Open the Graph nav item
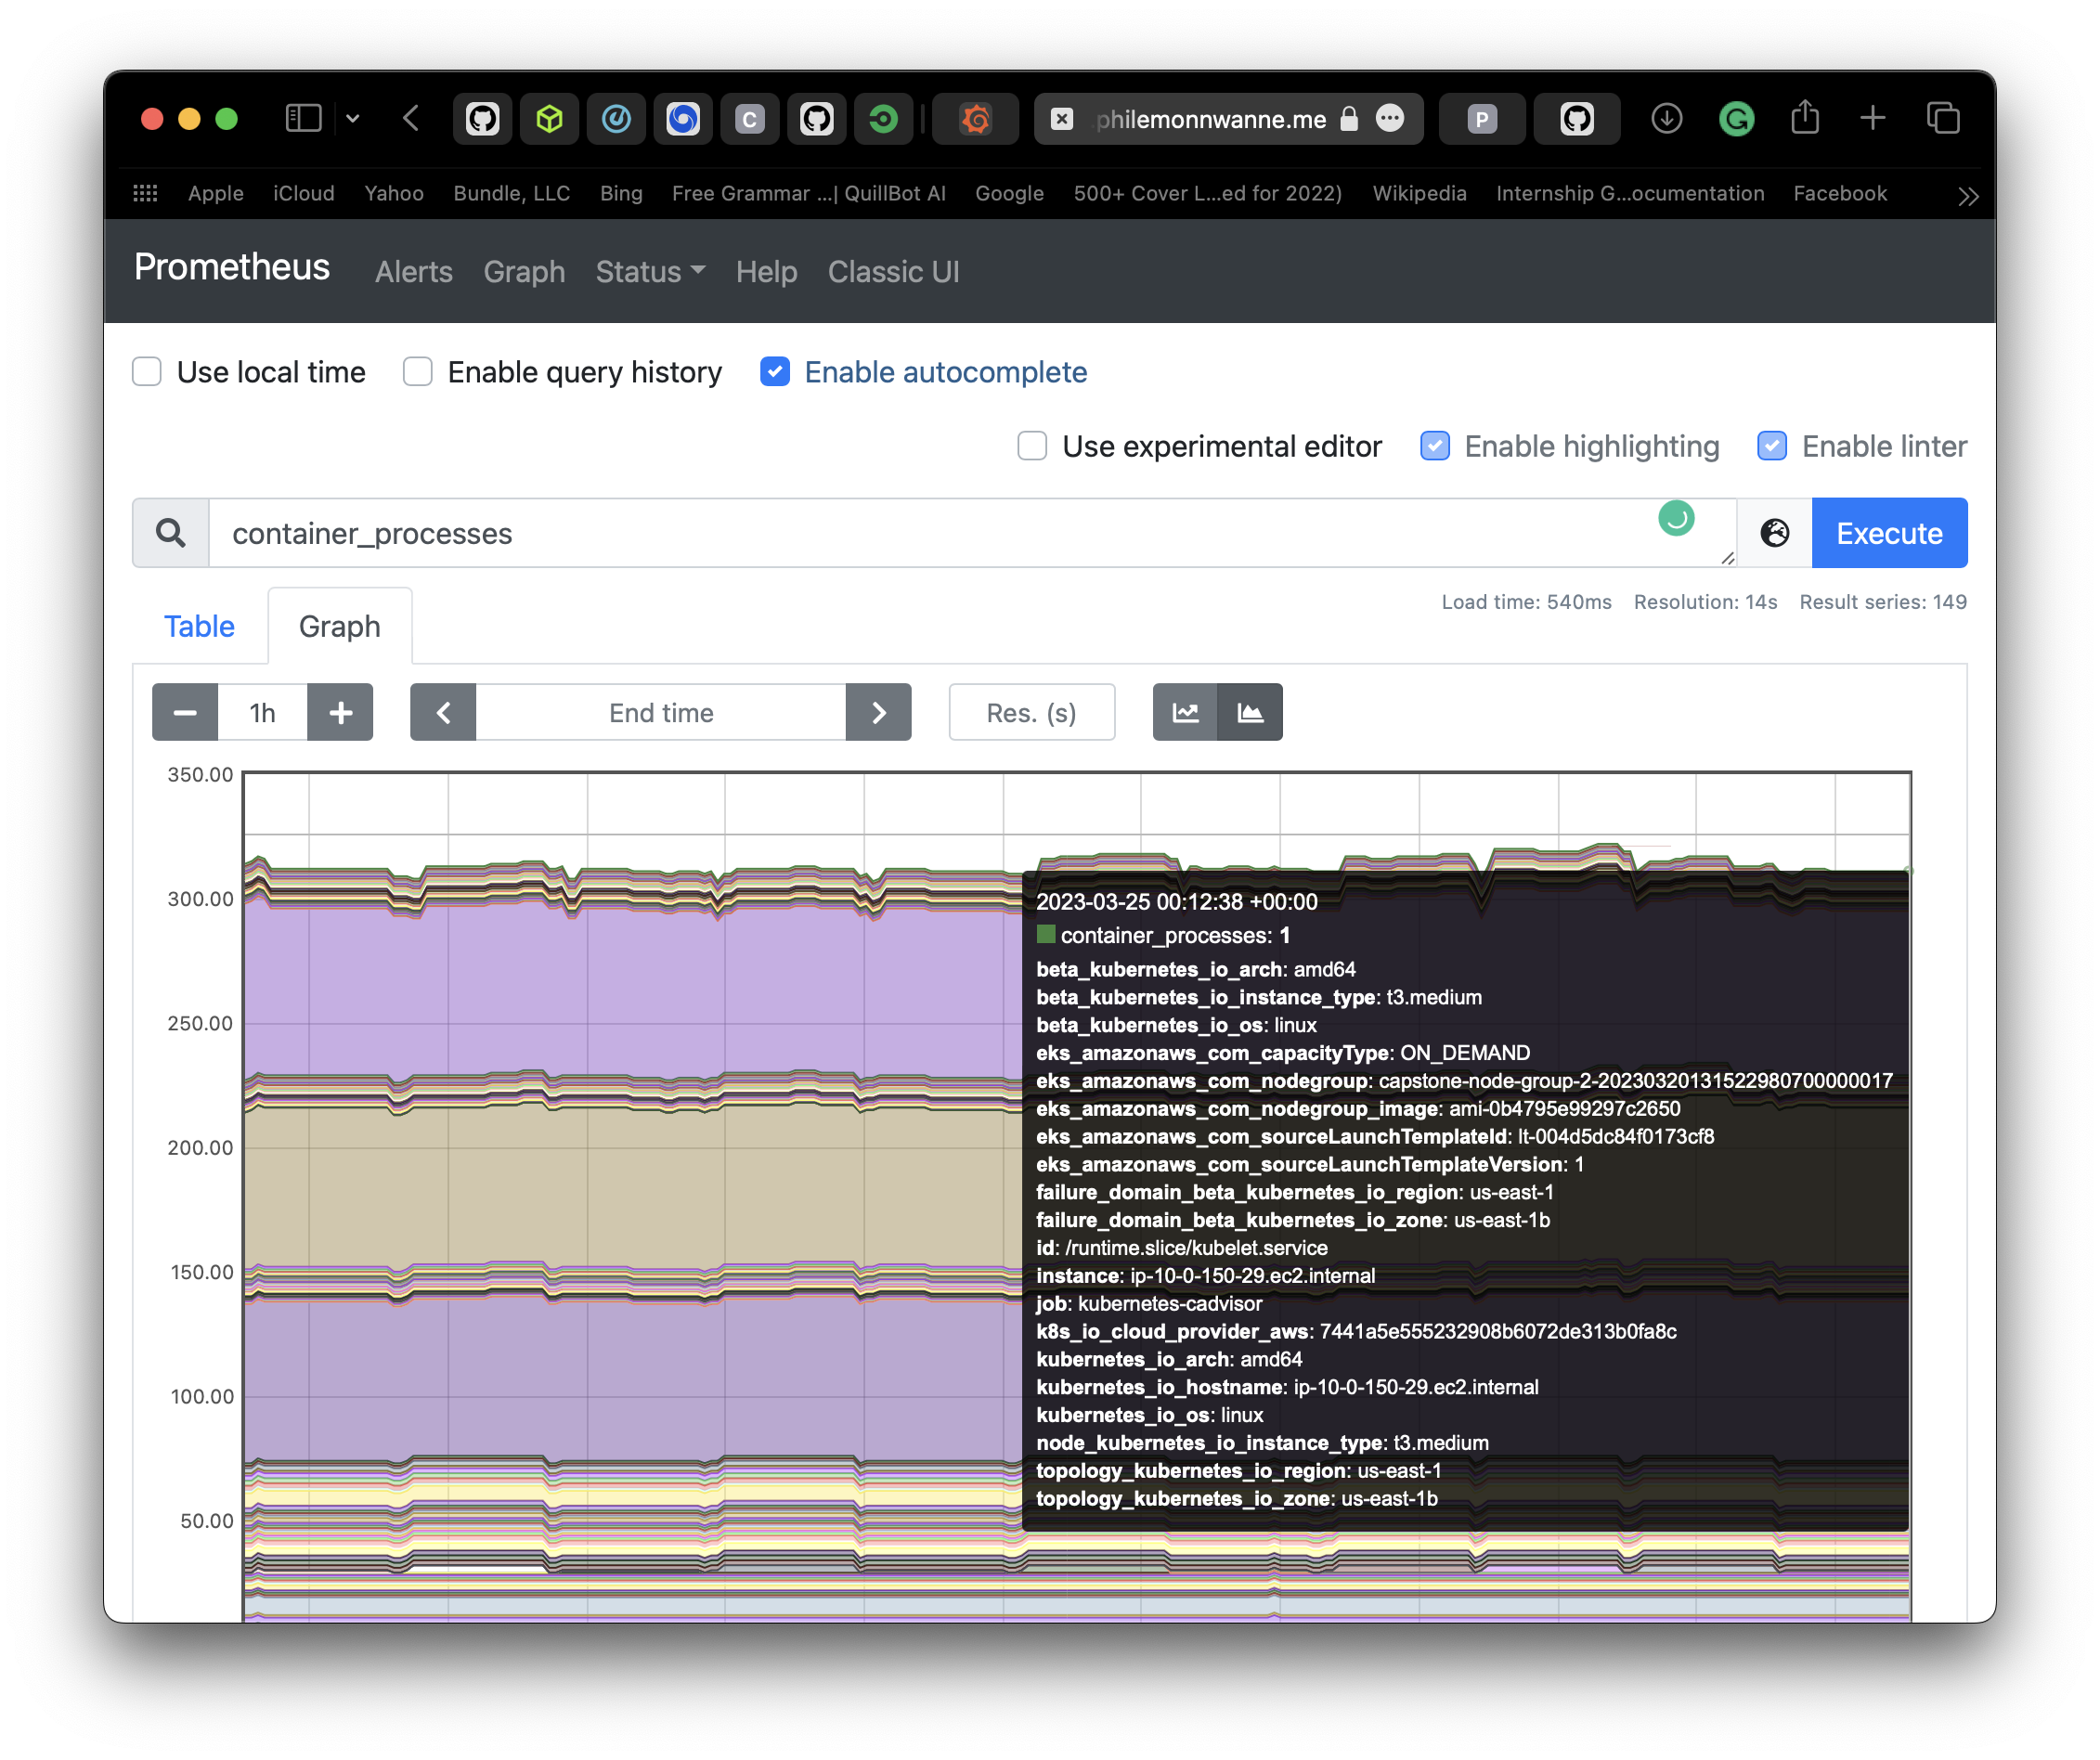The width and height of the screenshot is (2100, 1760). 524,272
